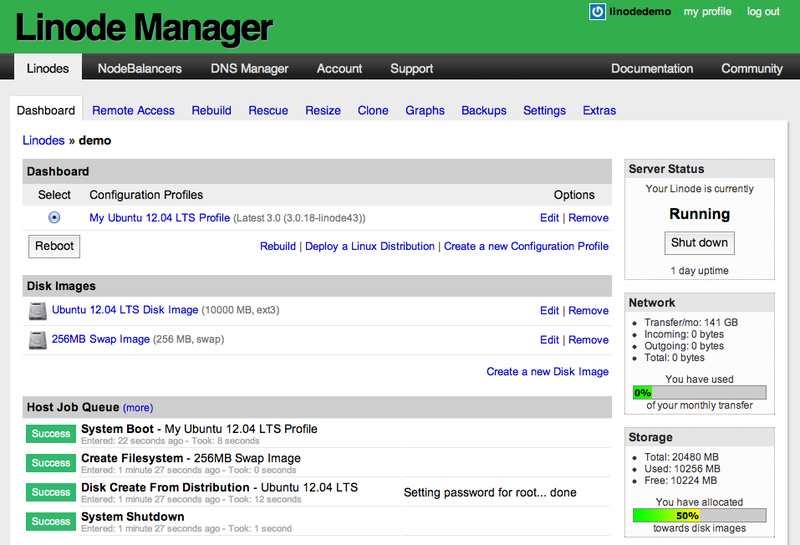Open the DNS Manager menu item

tap(249, 68)
